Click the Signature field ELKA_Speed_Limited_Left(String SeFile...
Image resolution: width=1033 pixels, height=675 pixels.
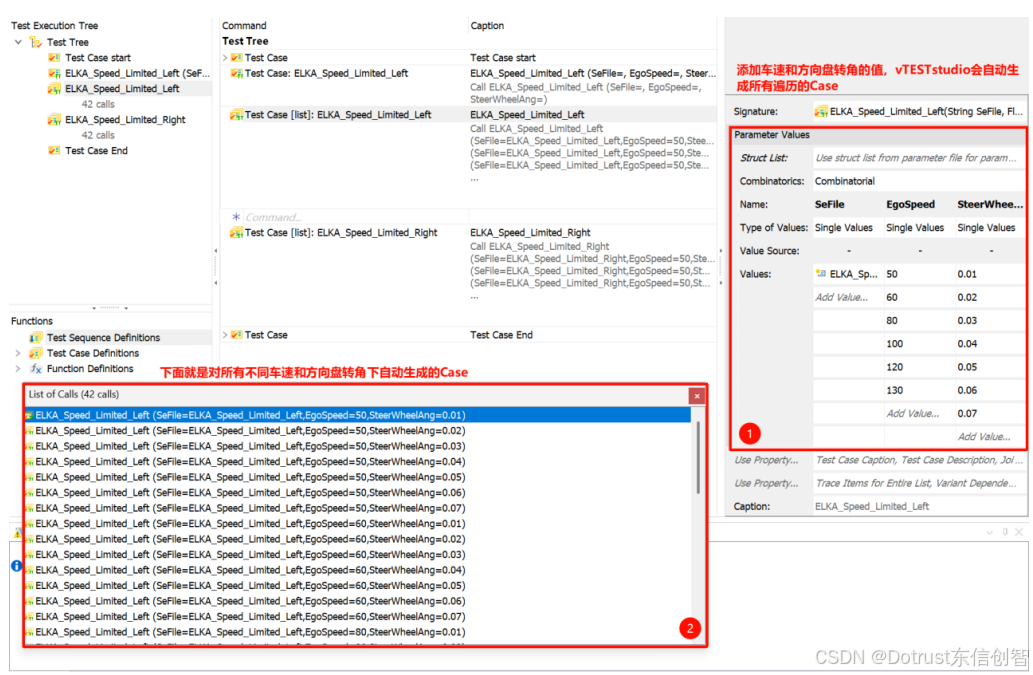(918, 112)
